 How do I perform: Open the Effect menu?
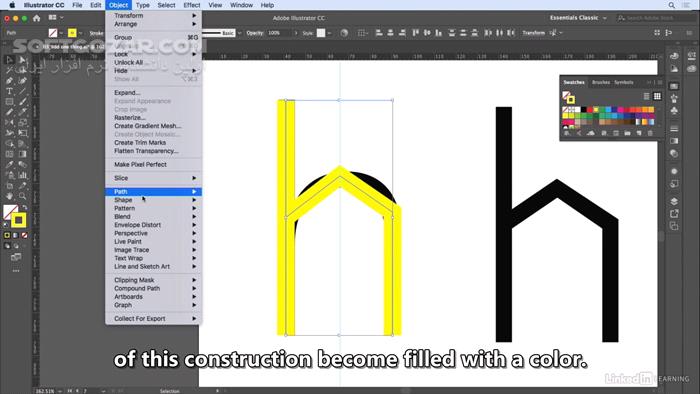(192, 5)
